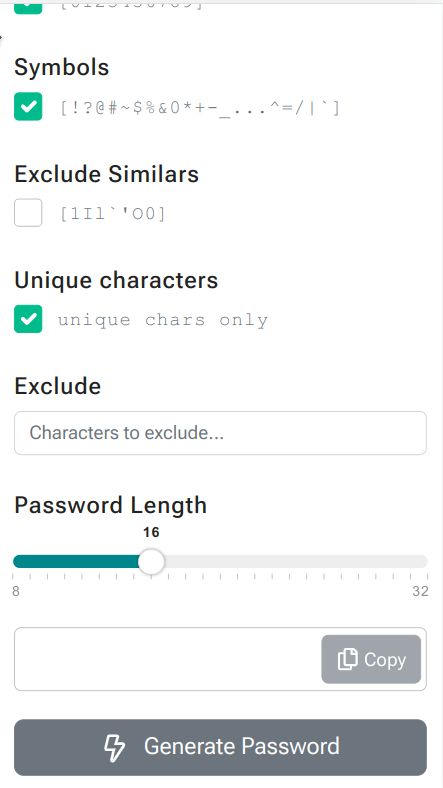Uncheck the Symbols checkbox
443x788 pixels.
coord(28,107)
